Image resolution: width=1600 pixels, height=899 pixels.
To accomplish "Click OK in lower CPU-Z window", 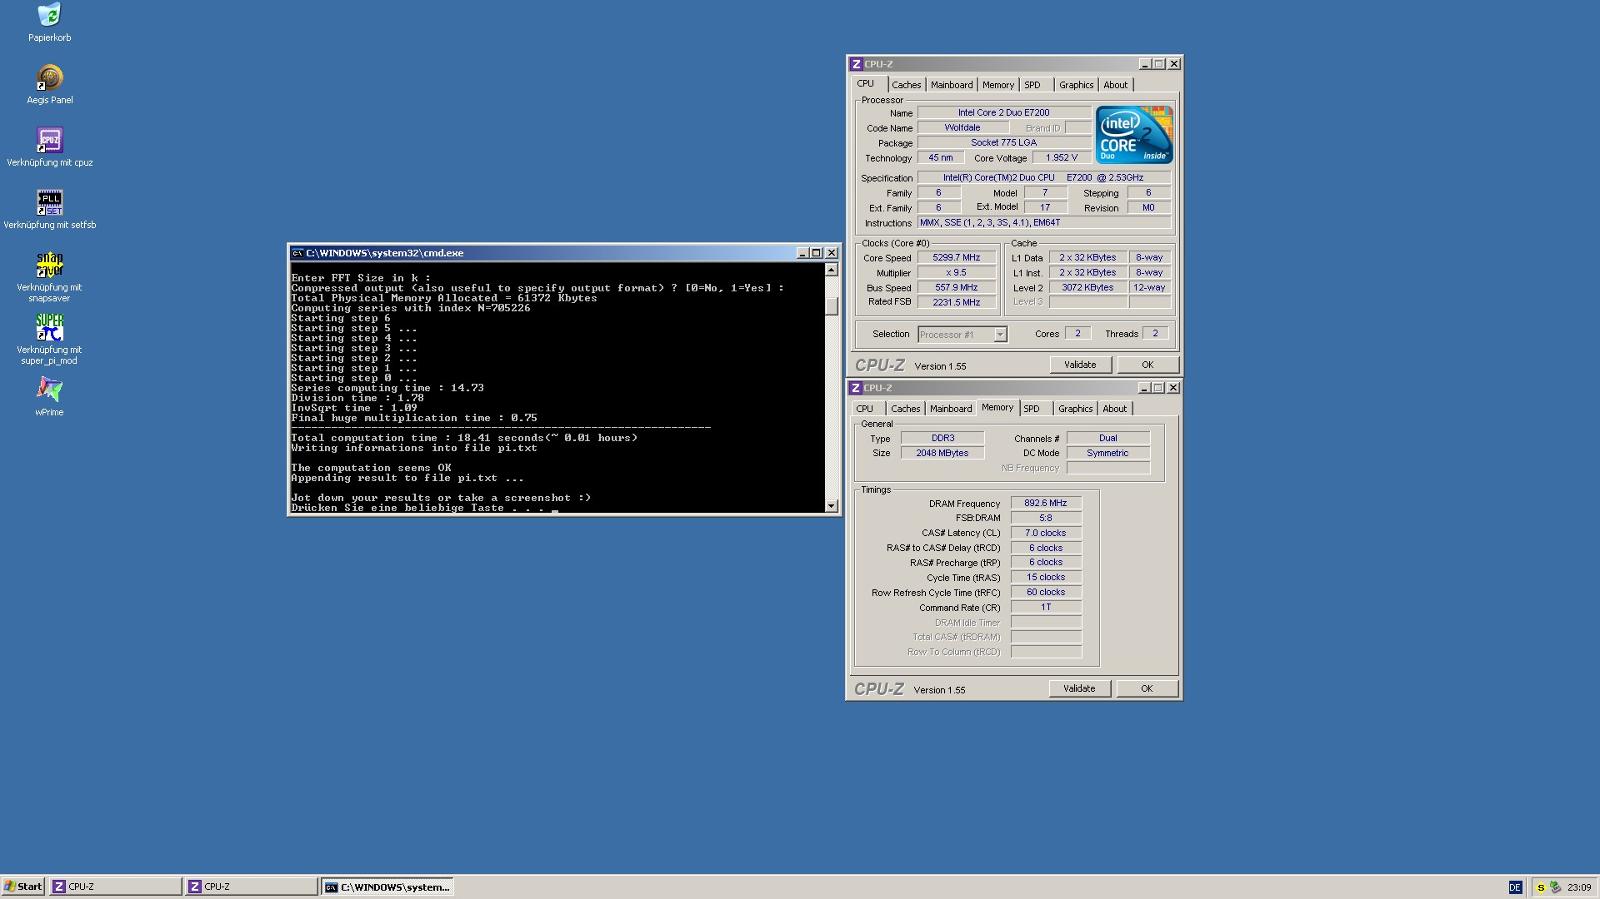I will (x=1146, y=689).
